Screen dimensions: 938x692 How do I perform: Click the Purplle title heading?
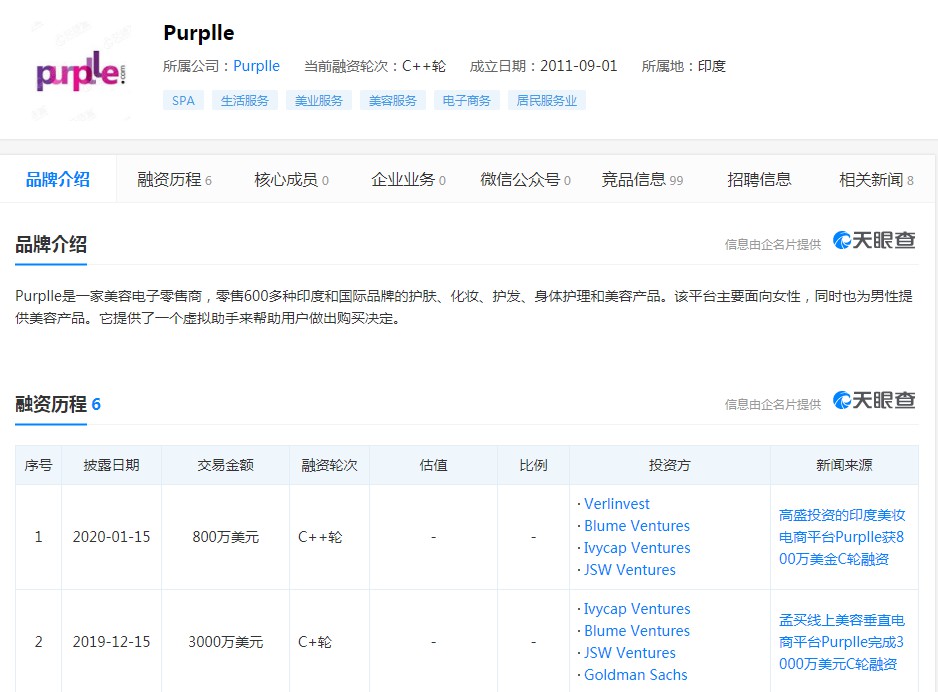[x=199, y=33]
